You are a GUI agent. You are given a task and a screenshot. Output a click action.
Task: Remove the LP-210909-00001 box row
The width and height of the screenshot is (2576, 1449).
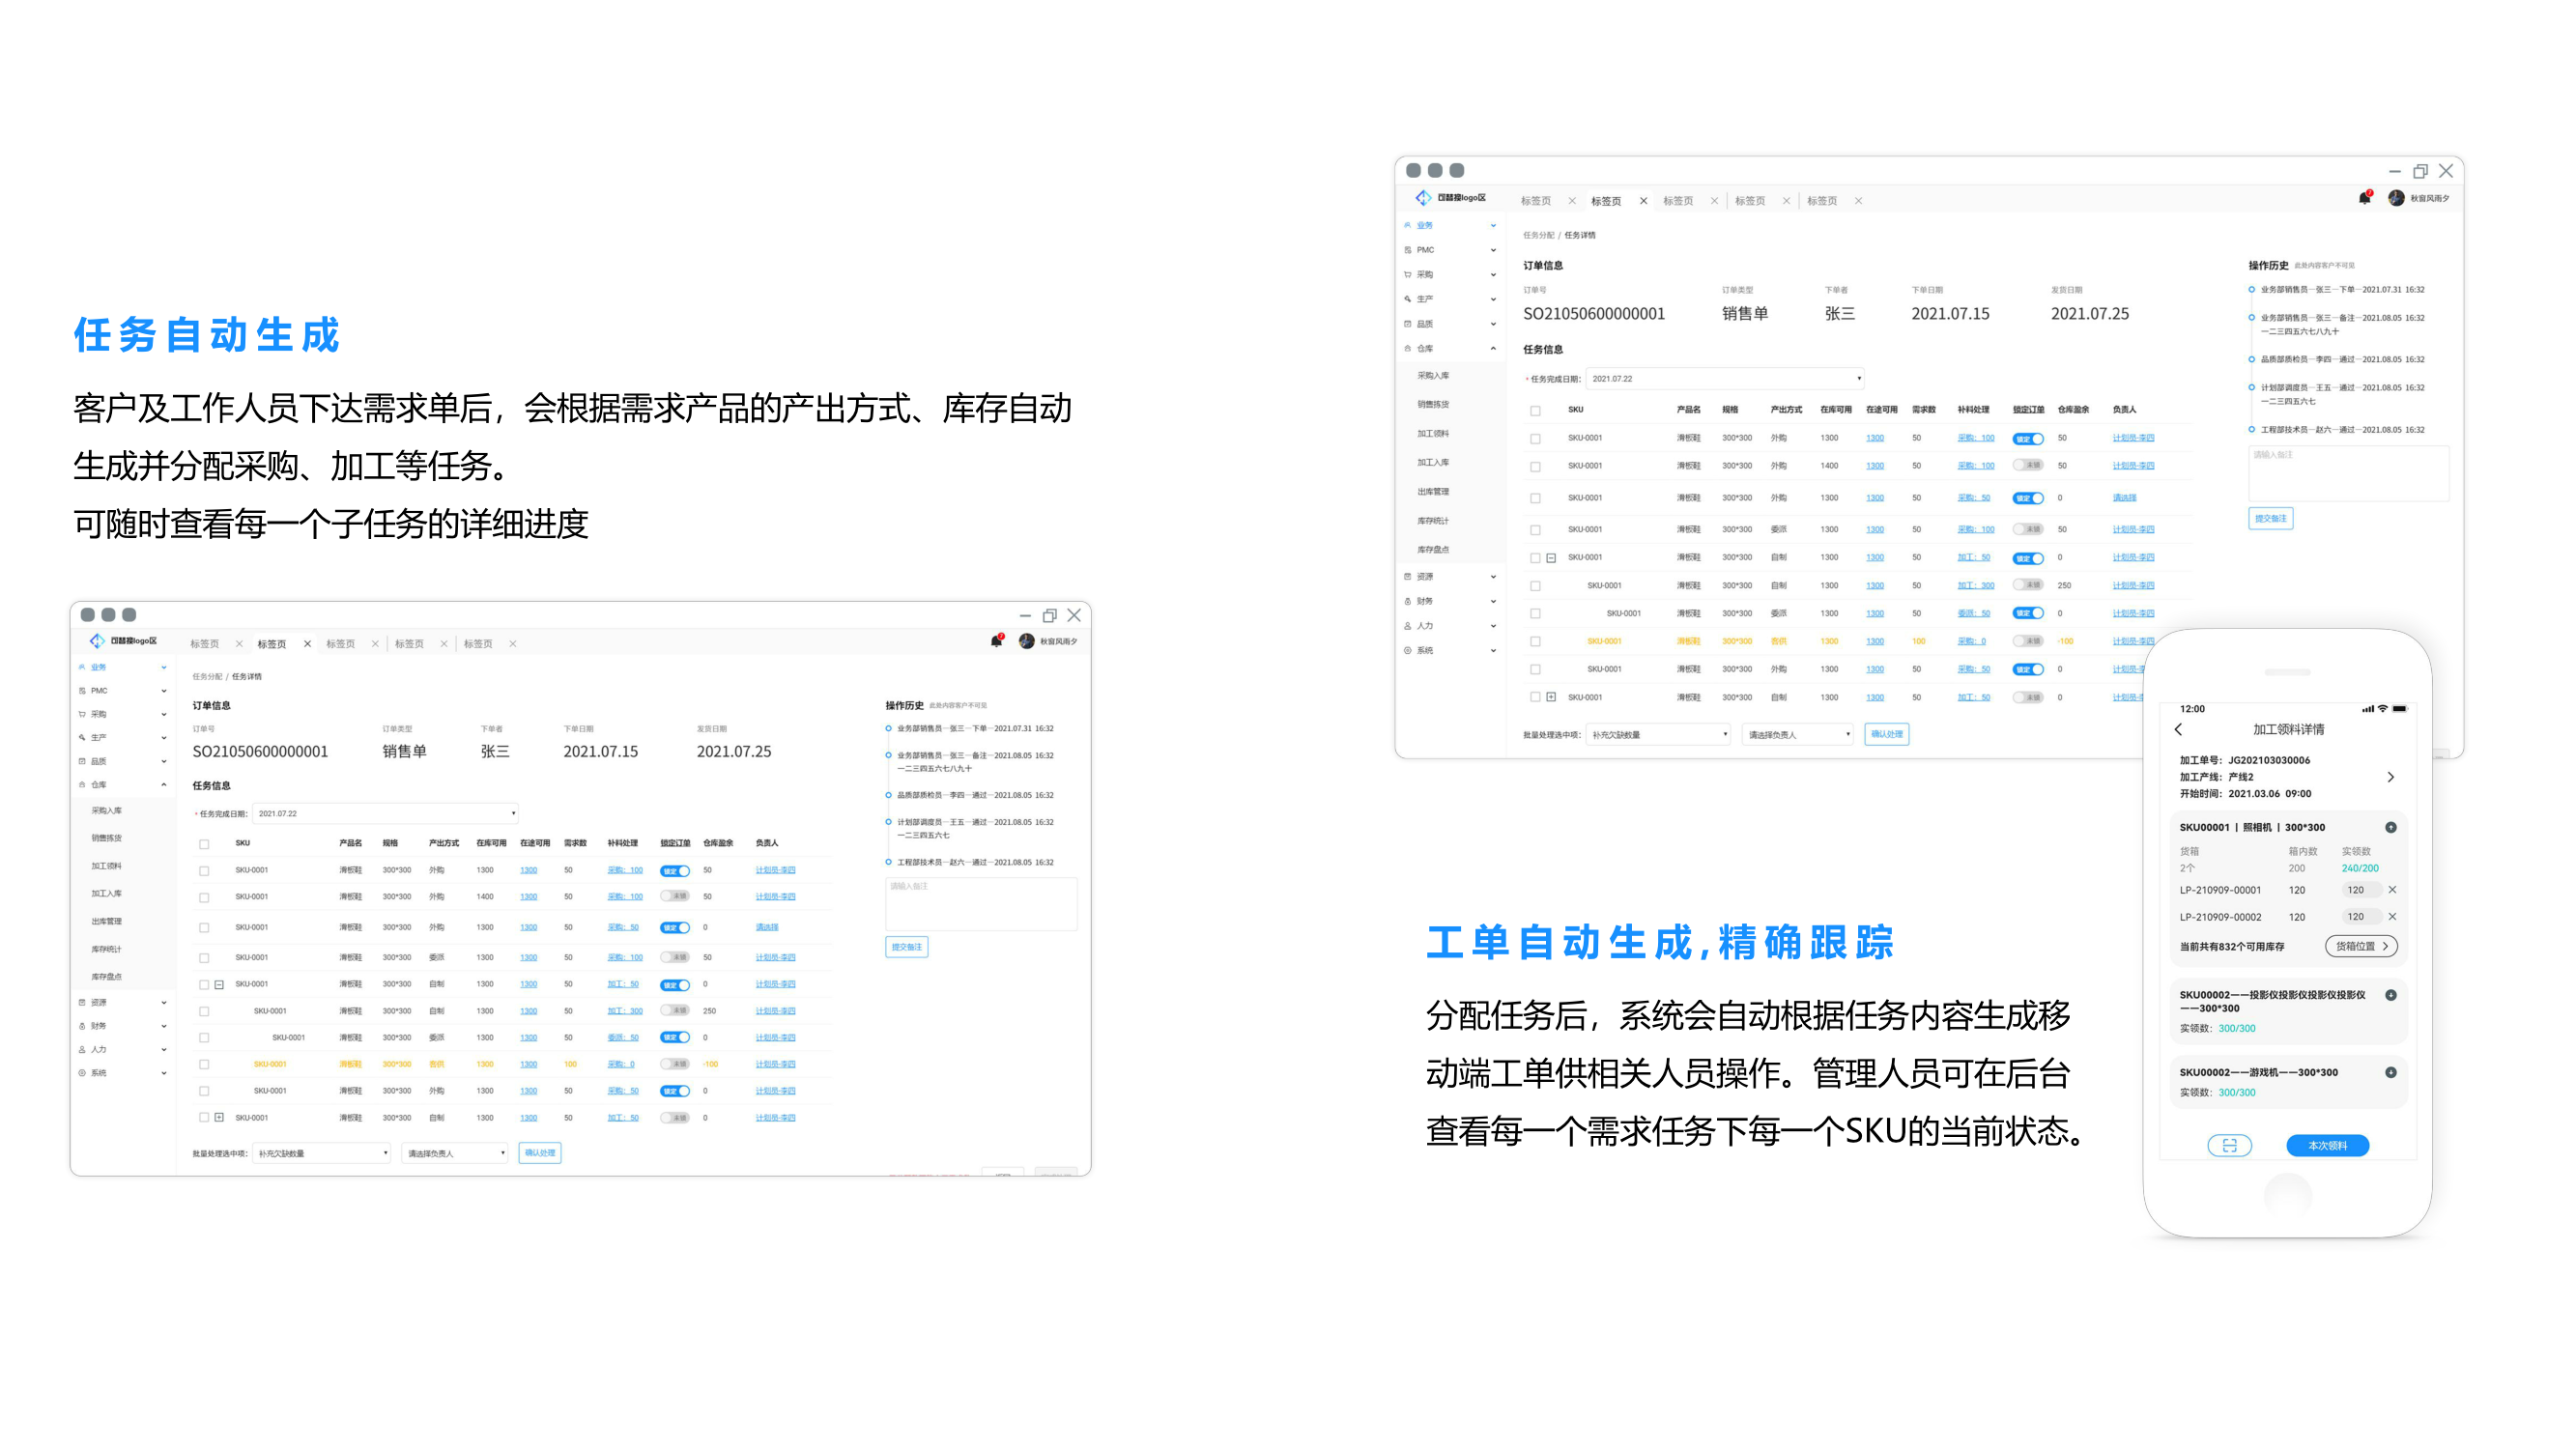click(x=2392, y=889)
